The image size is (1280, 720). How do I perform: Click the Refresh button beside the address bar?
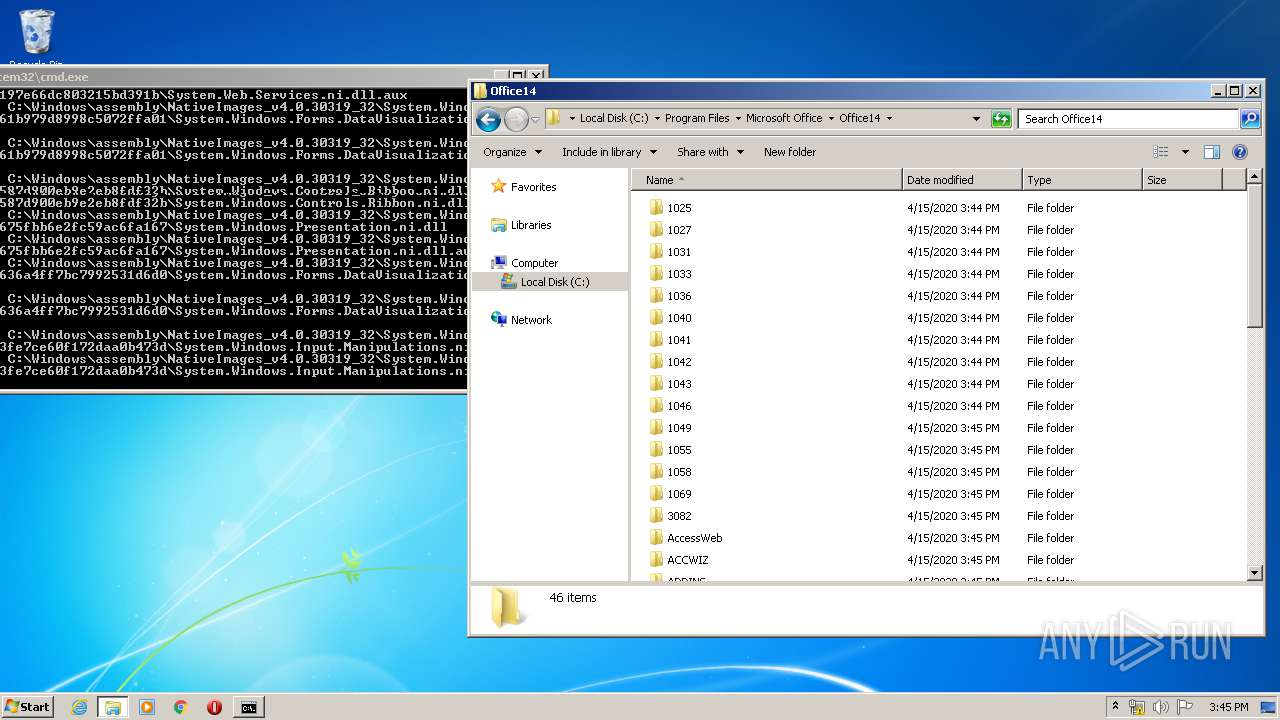1001,119
